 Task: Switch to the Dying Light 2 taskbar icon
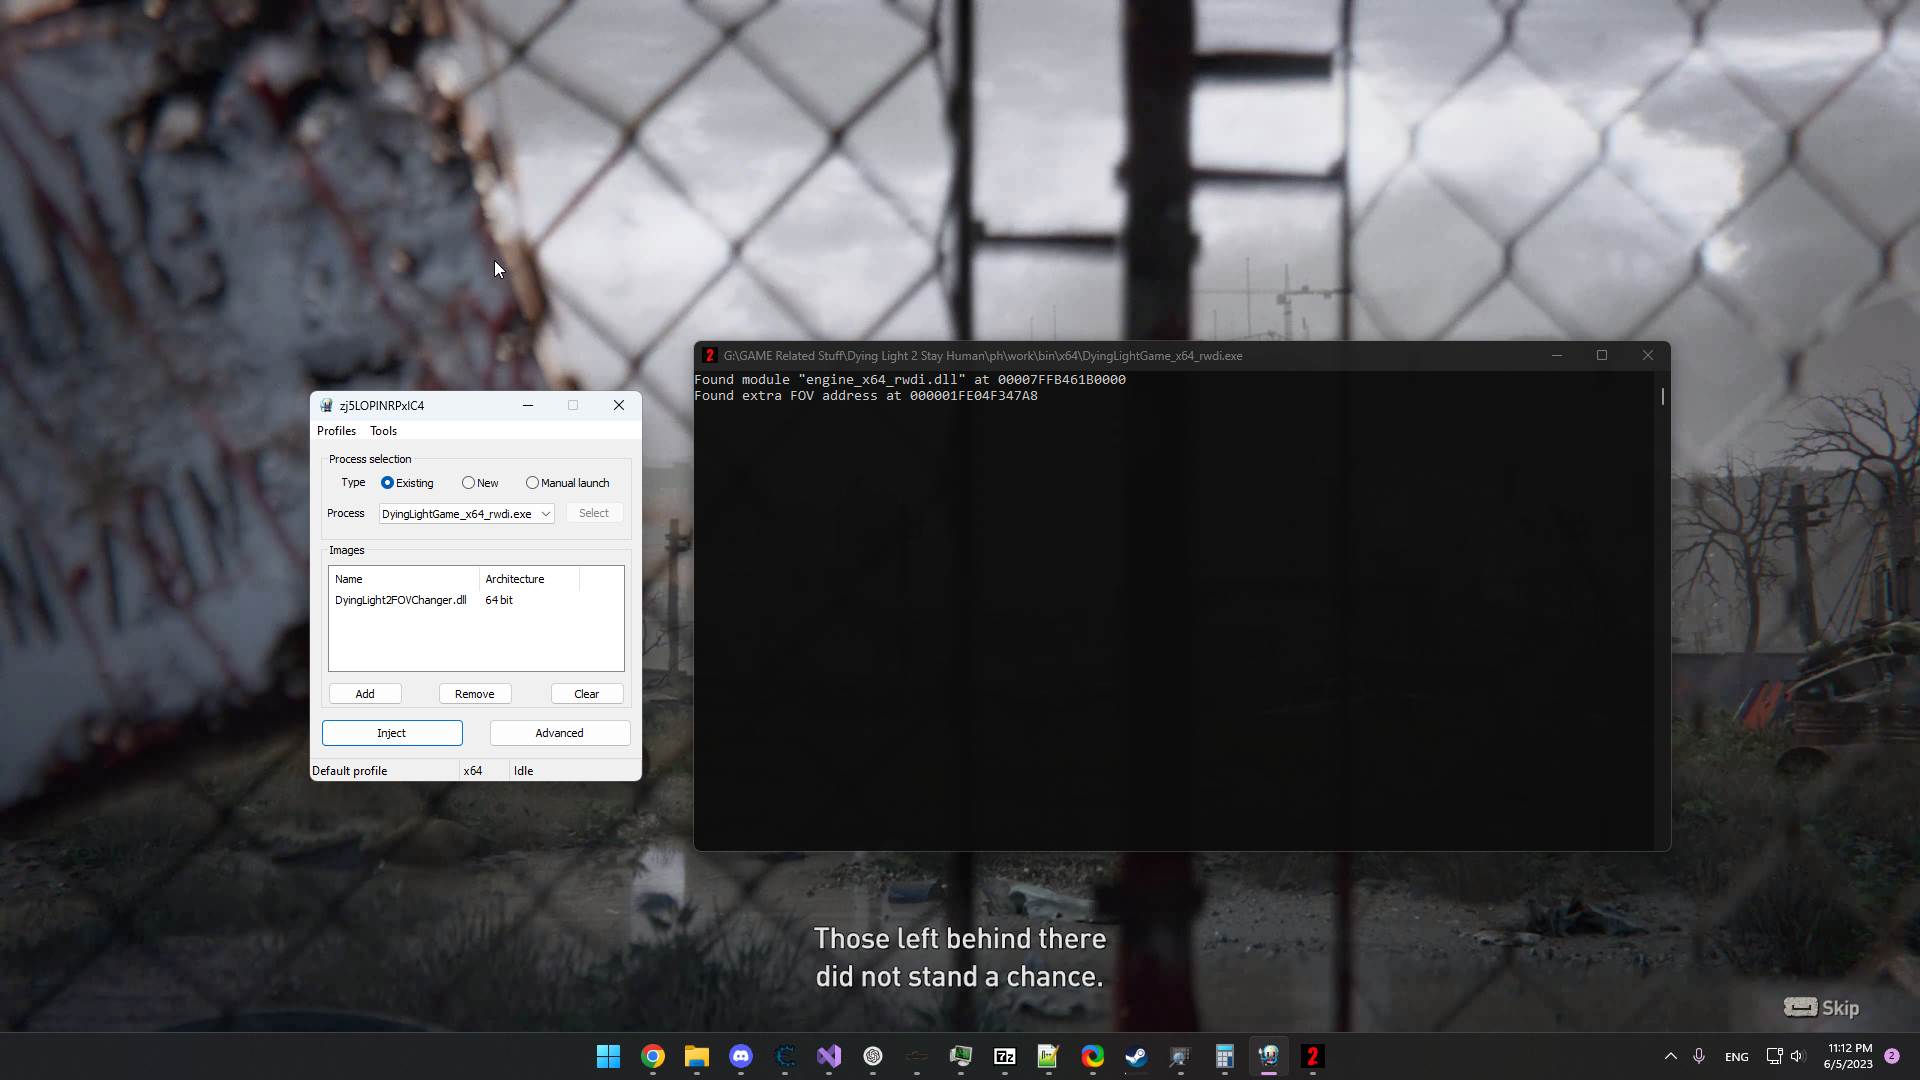tap(1313, 1057)
